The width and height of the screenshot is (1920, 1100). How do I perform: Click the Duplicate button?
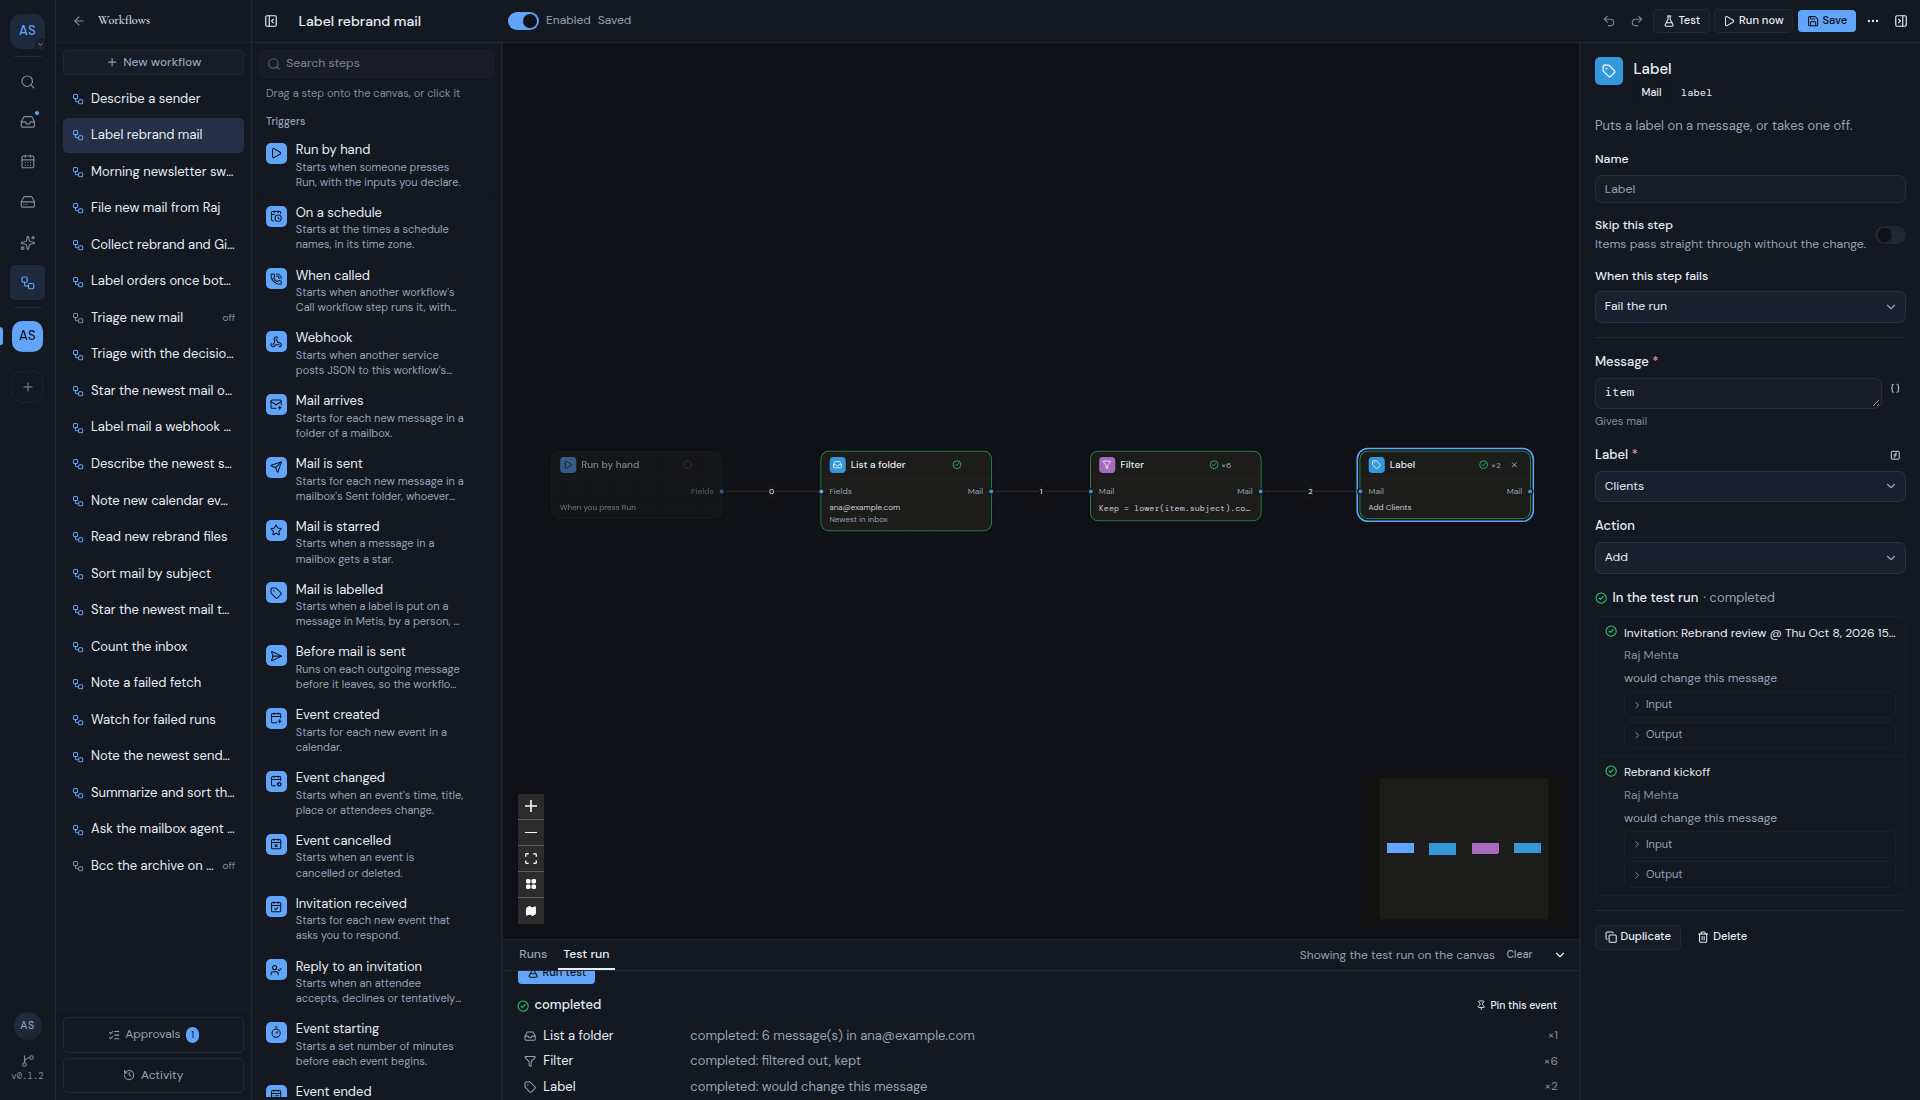(1638, 937)
